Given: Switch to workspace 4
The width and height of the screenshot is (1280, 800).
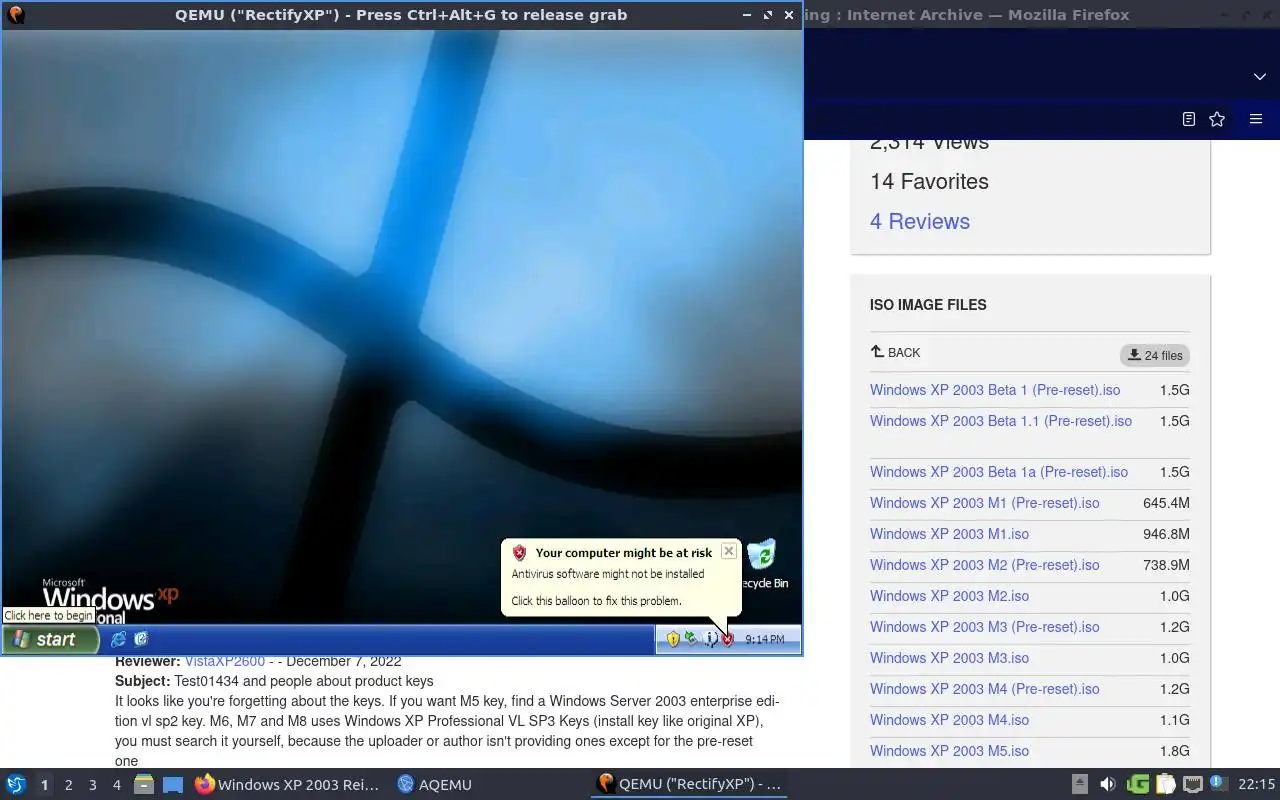Looking at the screenshot, I should click(116, 785).
